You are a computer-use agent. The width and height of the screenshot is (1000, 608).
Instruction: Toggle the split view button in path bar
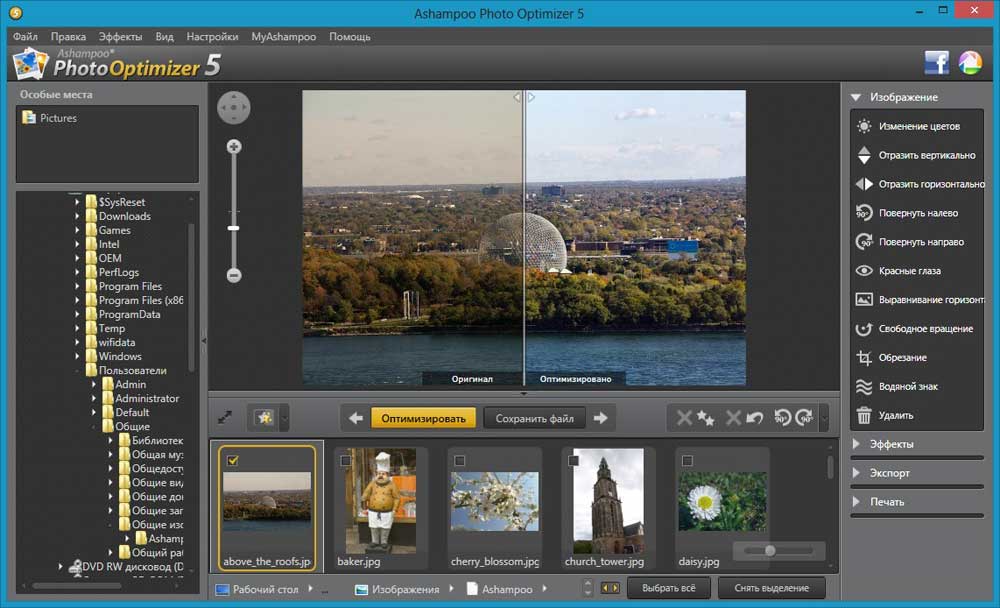tap(610, 588)
